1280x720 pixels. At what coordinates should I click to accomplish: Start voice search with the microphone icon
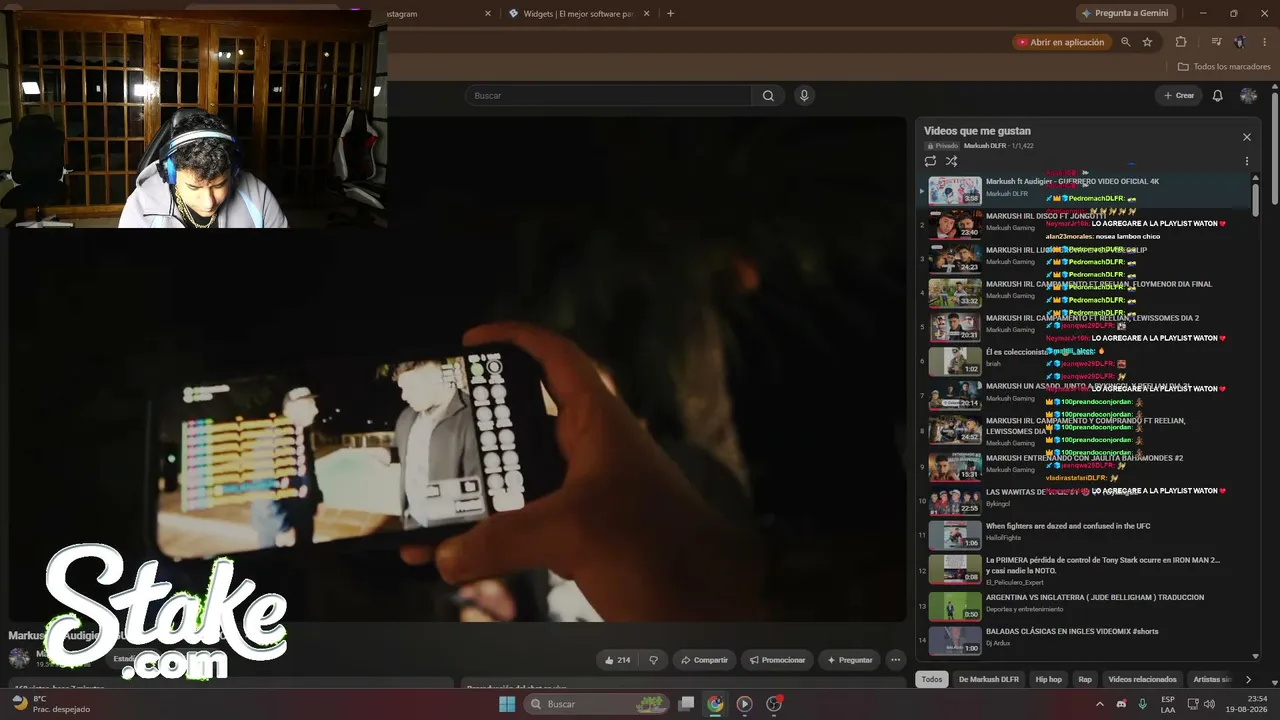coord(804,96)
